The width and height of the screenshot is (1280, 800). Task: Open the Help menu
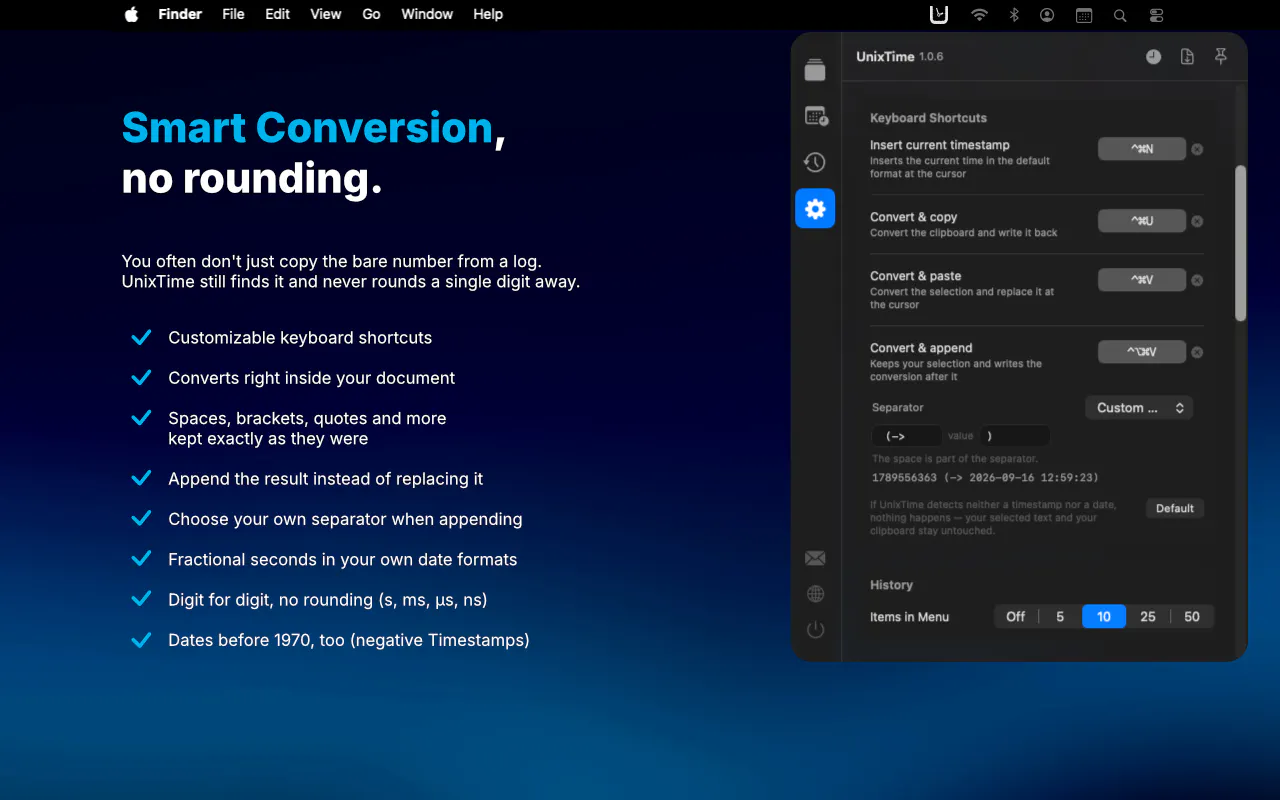pyautogui.click(x=488, y=14)
